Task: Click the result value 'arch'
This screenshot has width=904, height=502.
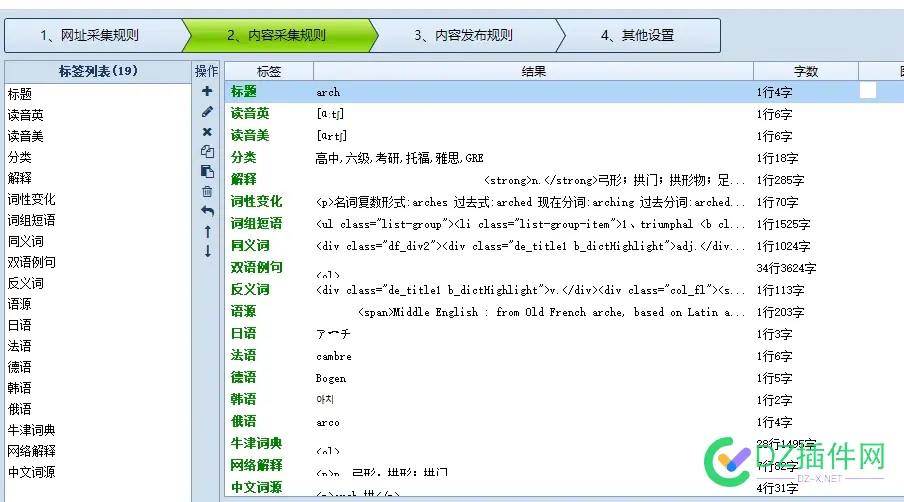Action: click(328, 92)
